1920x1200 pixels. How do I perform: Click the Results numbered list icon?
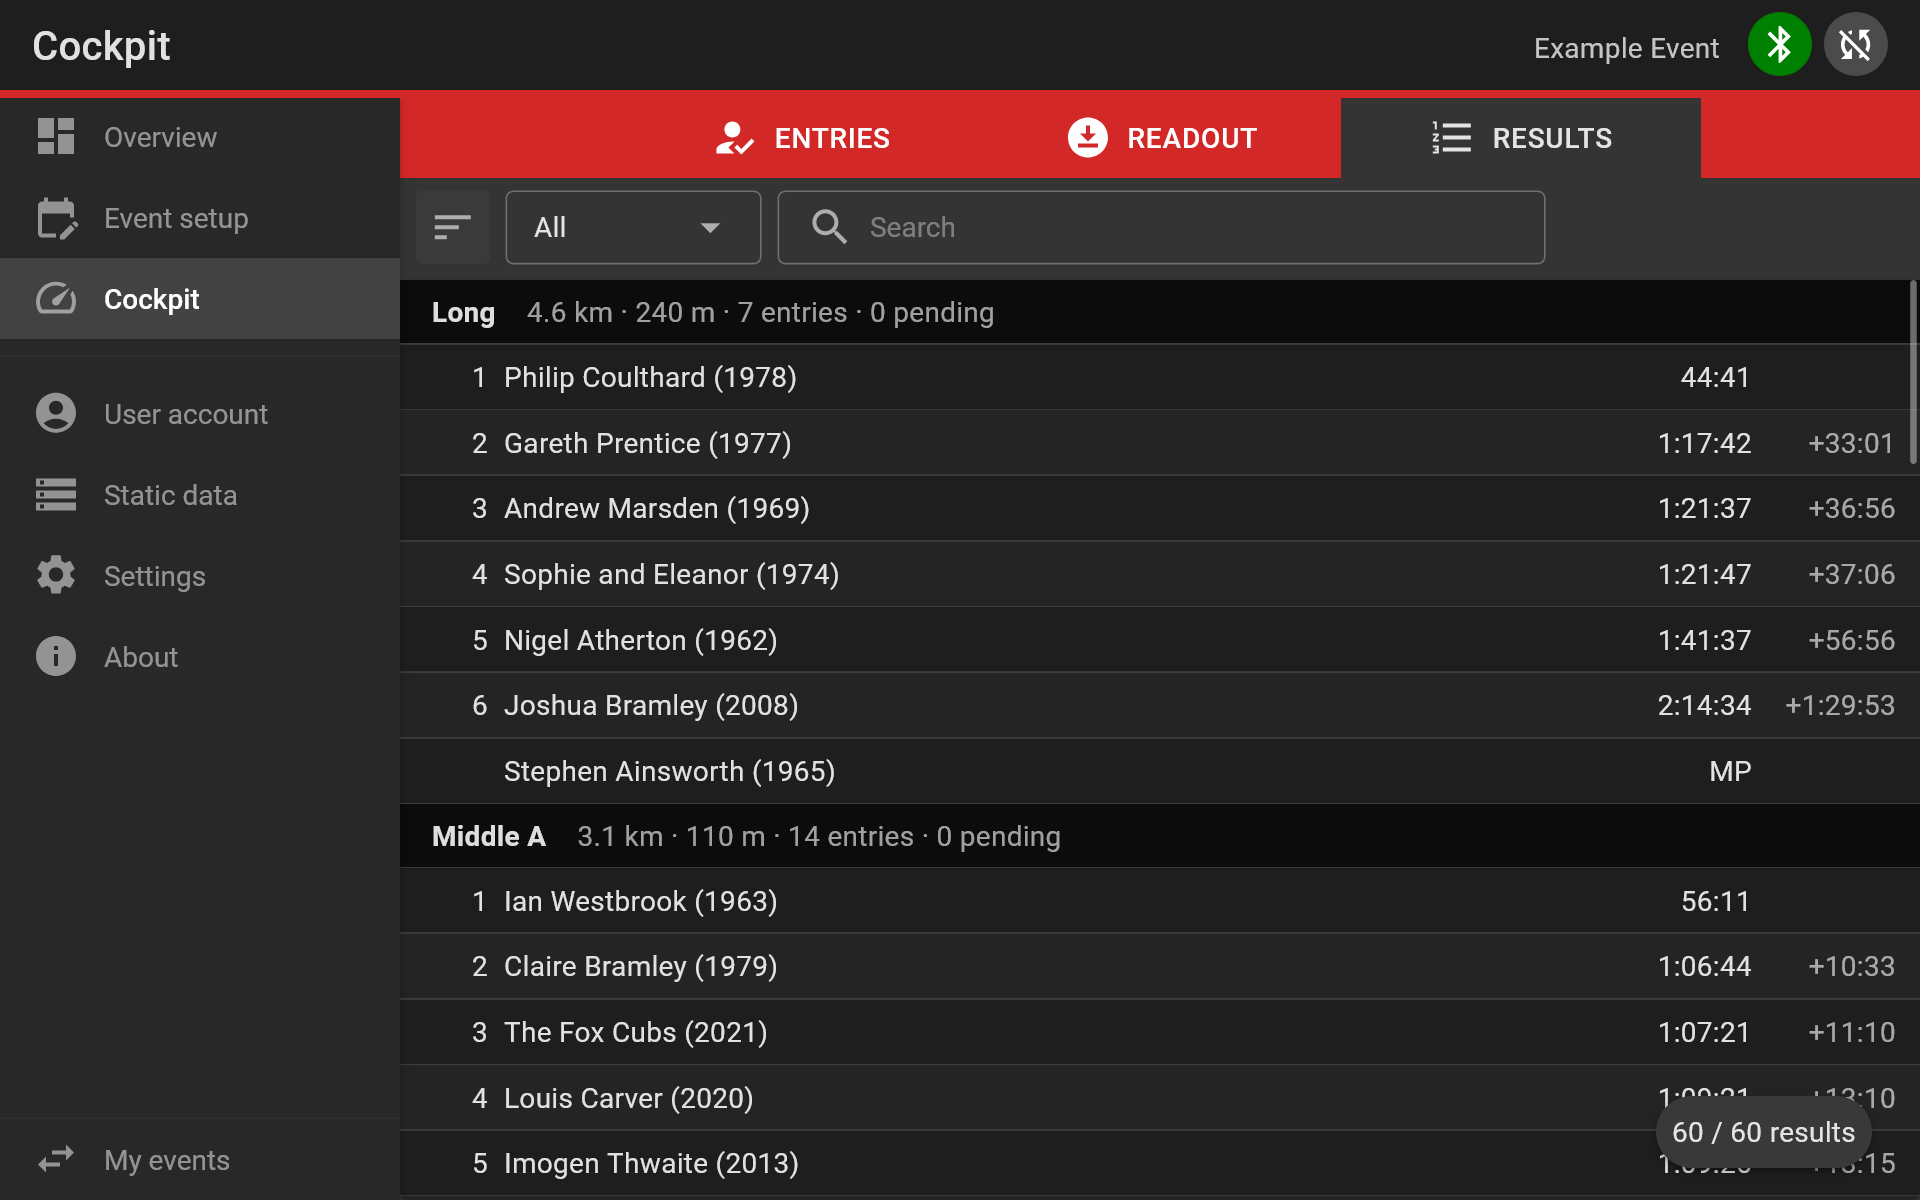(x=1451, y=138)
